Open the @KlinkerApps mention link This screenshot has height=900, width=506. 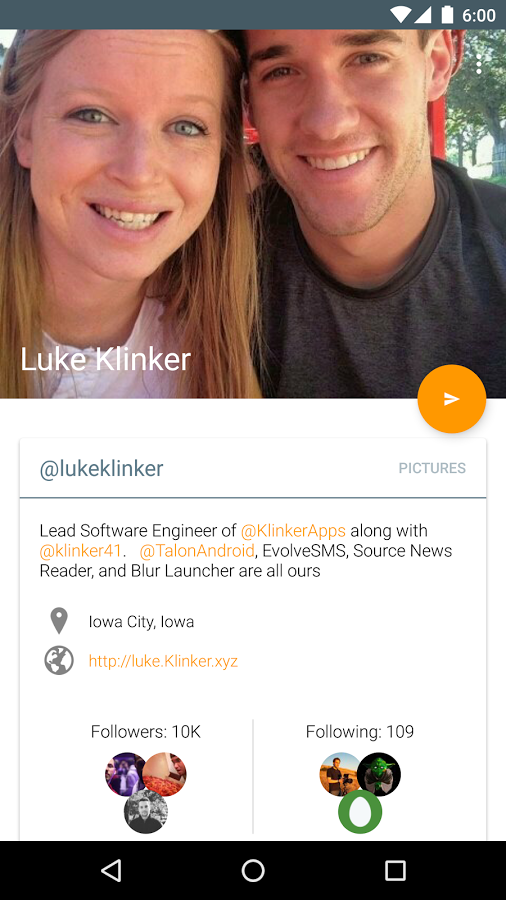[293, 530]
